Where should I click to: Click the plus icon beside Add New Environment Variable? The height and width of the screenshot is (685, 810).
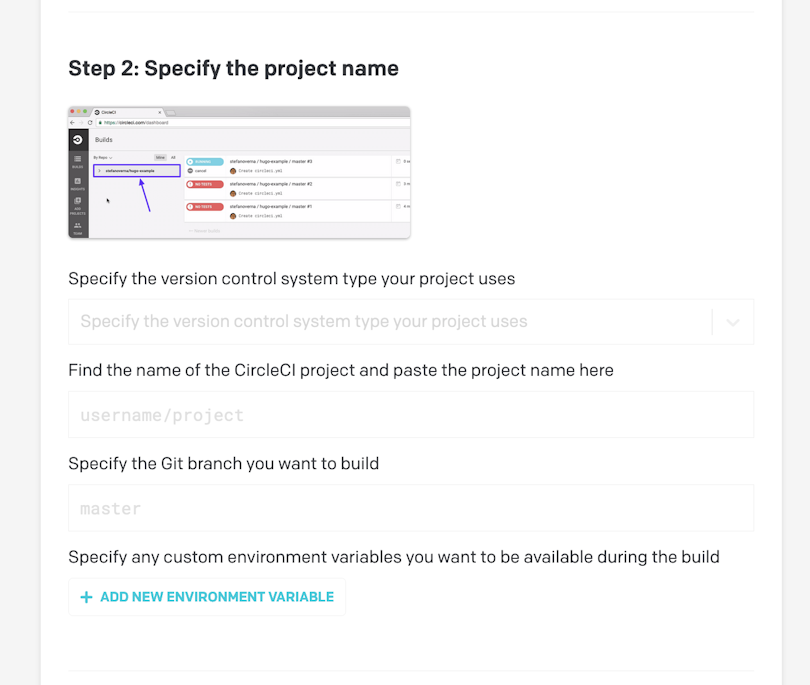[x=86, y=597]
